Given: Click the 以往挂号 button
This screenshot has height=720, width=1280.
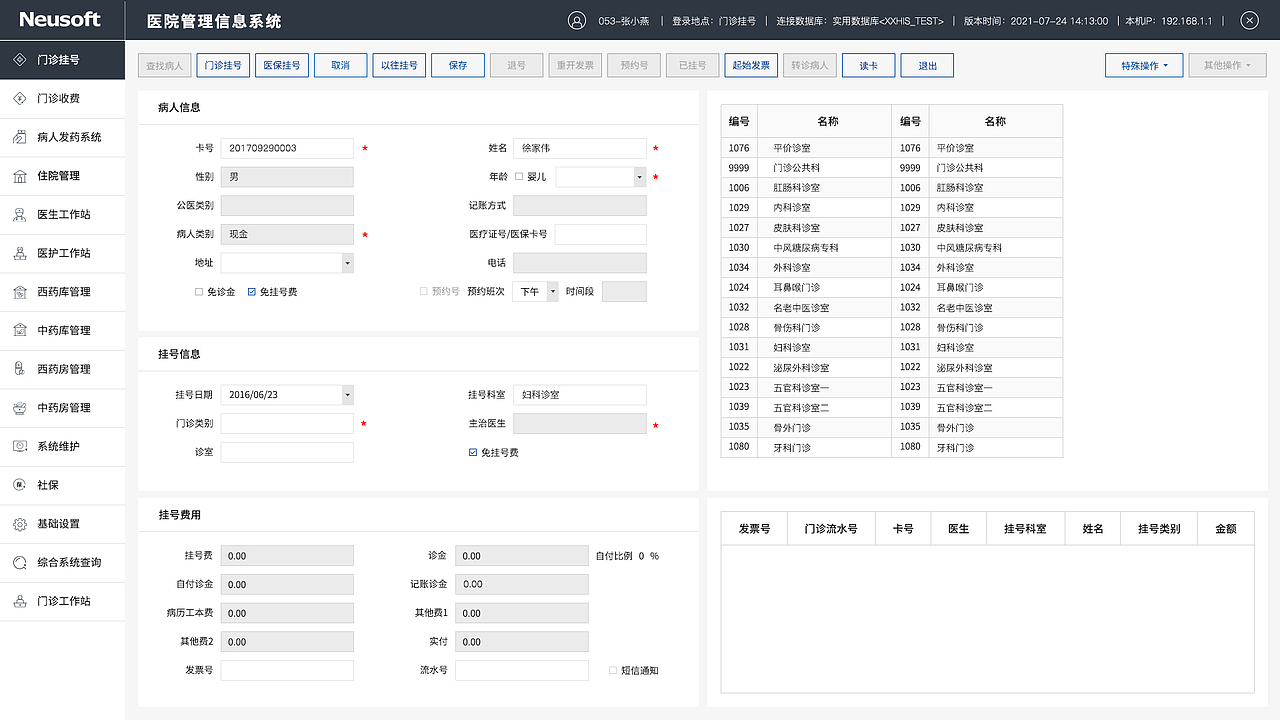Looking at the screenshot, I should pos(399,65).
